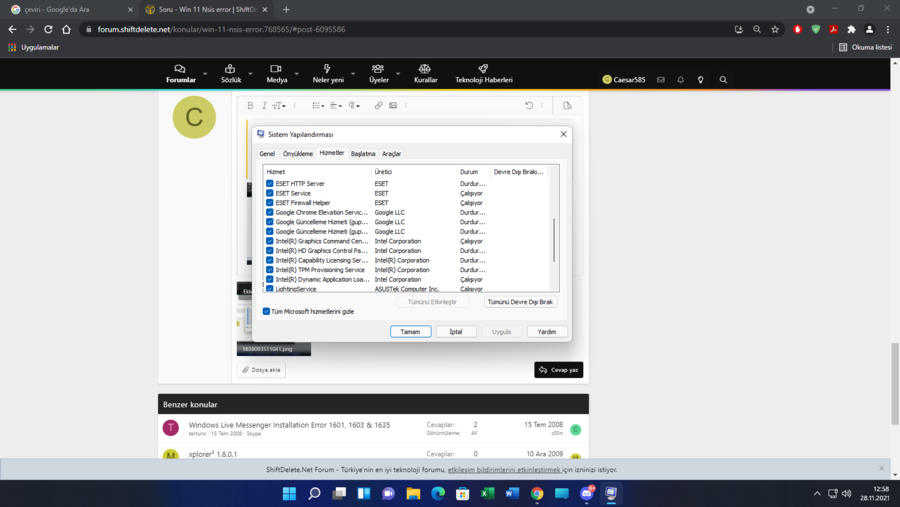Open the Windows Live Messenger Installation Error topic
Image resolution: width=900 pixels, height=507 pixels.
pyautogui.click(x=289, y=425)
